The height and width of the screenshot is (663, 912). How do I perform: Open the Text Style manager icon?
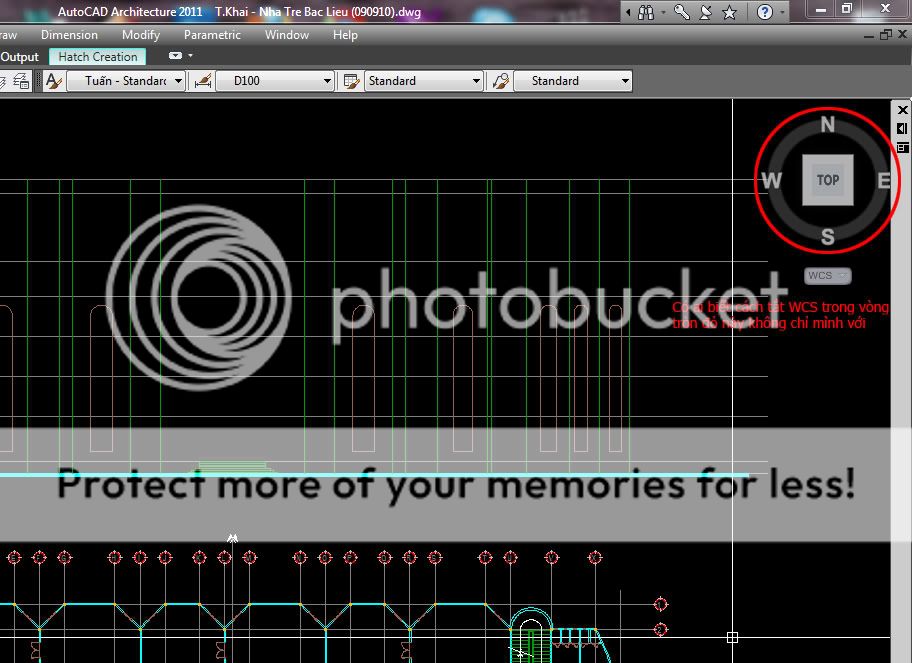coord(54,81)
